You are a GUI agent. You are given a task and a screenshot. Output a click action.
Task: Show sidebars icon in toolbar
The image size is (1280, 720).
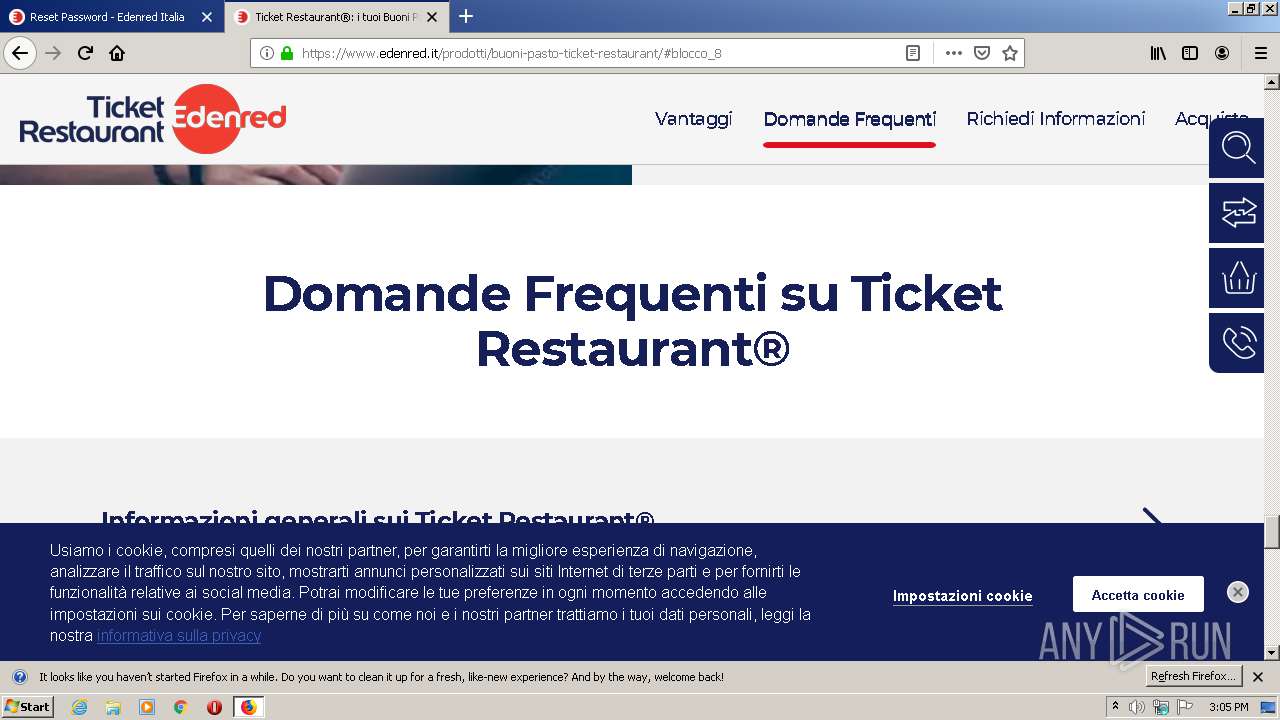pyautogui.click(x=1190, y=53)
